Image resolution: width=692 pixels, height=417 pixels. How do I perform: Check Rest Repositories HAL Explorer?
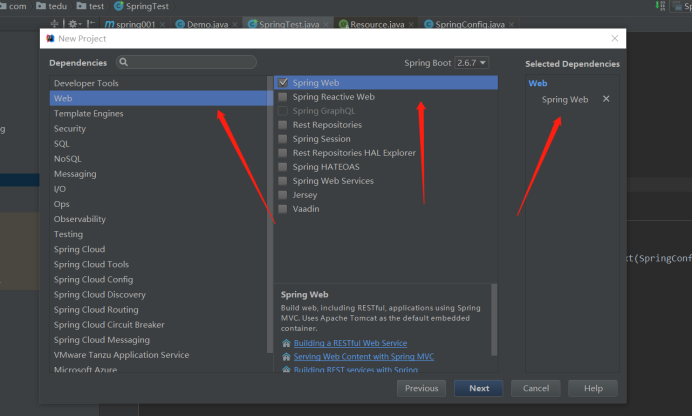tap(283, 153)
